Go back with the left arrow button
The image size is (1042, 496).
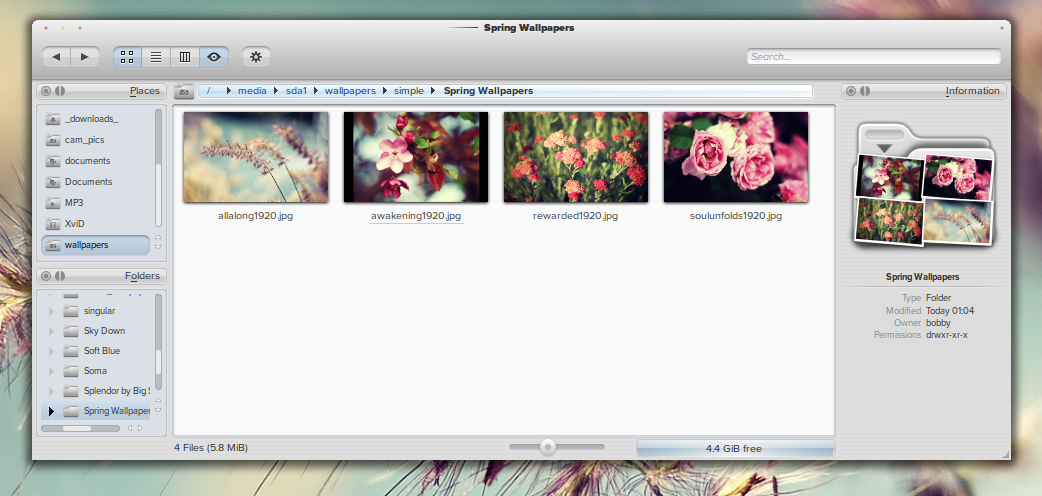(56, 57)
